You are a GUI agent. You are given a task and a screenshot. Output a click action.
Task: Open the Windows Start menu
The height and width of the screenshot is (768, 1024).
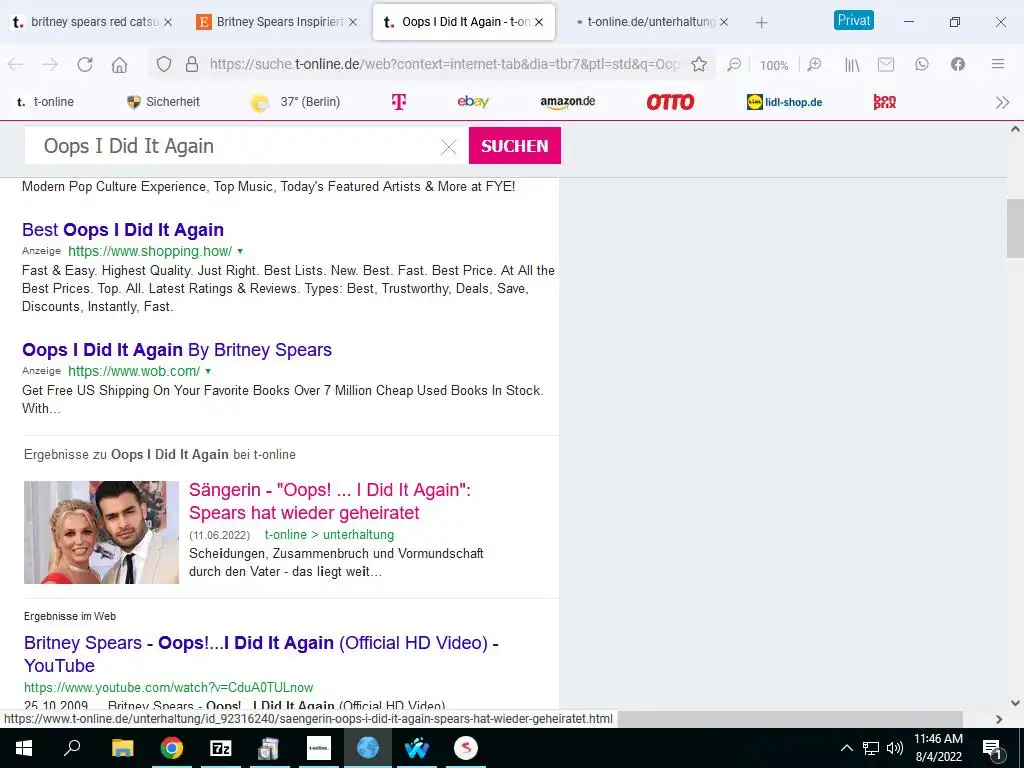pos(24,748)
